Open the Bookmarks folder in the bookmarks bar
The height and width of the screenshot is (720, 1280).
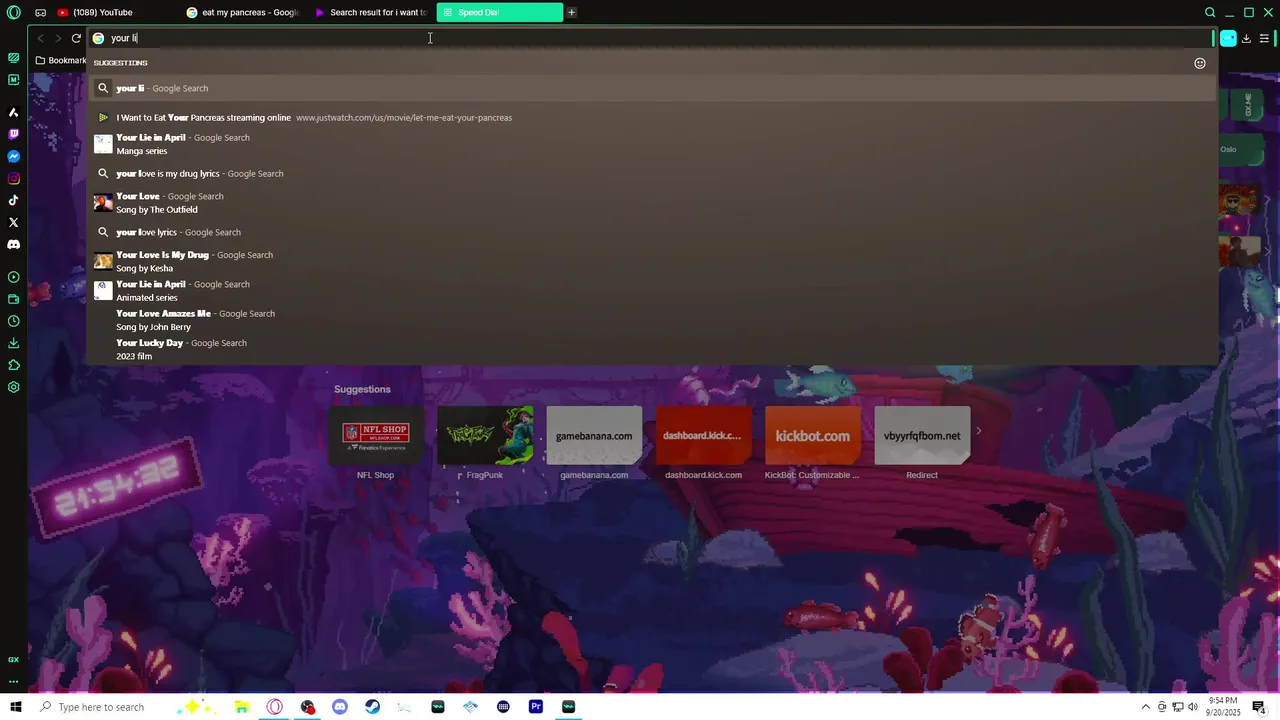(x=61, y=60)
